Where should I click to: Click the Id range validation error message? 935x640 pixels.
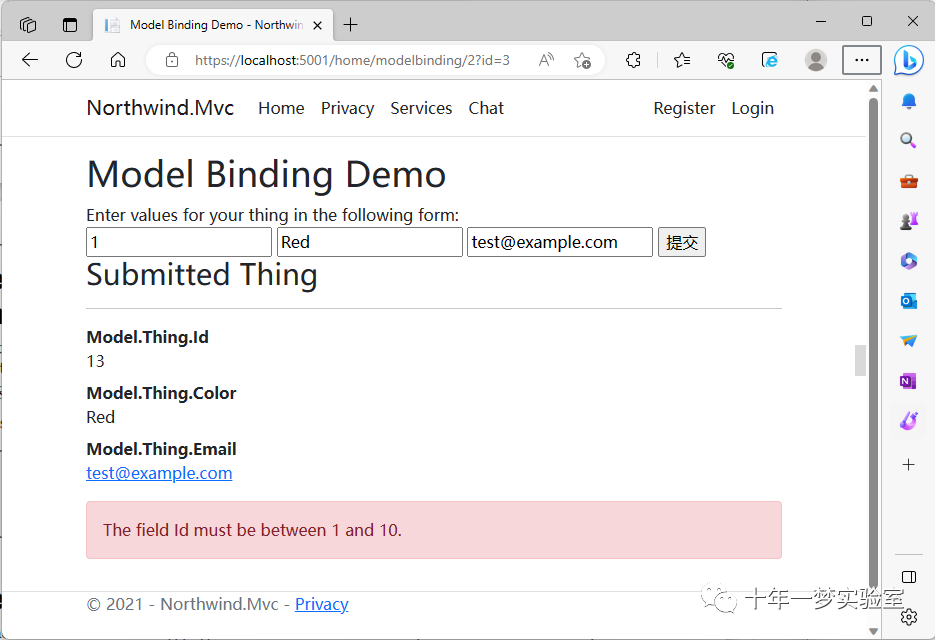point(252,530)
